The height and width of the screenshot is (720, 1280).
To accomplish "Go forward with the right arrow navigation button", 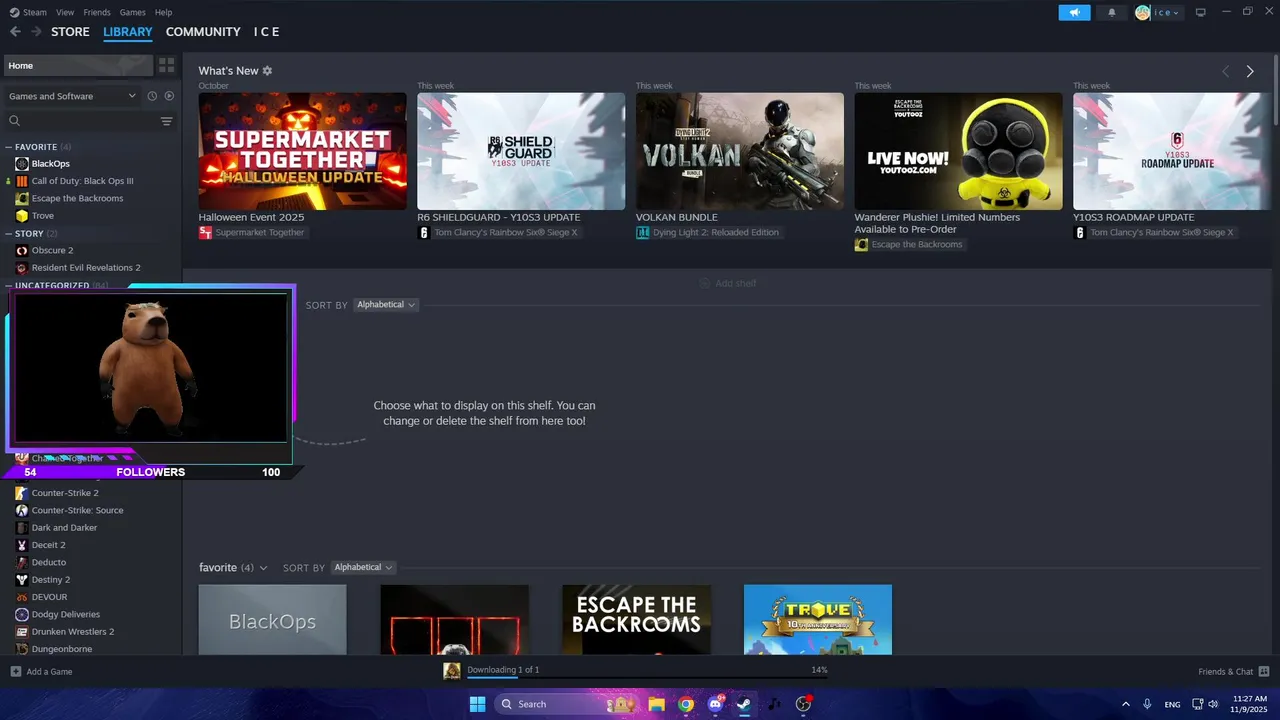I will pyautogui.click(x=36, y=32).
